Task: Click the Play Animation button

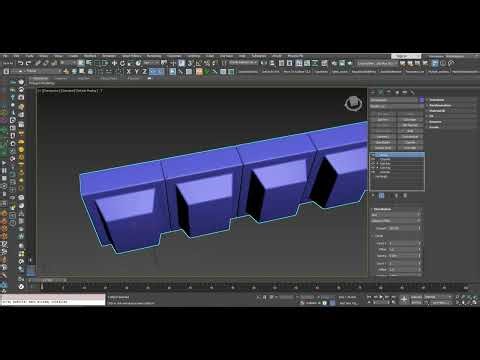Action: [x=381, y=297]
